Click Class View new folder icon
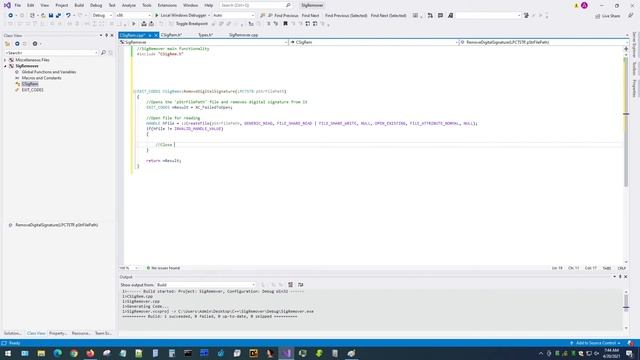The image size is (640, 360). [7, 44]
